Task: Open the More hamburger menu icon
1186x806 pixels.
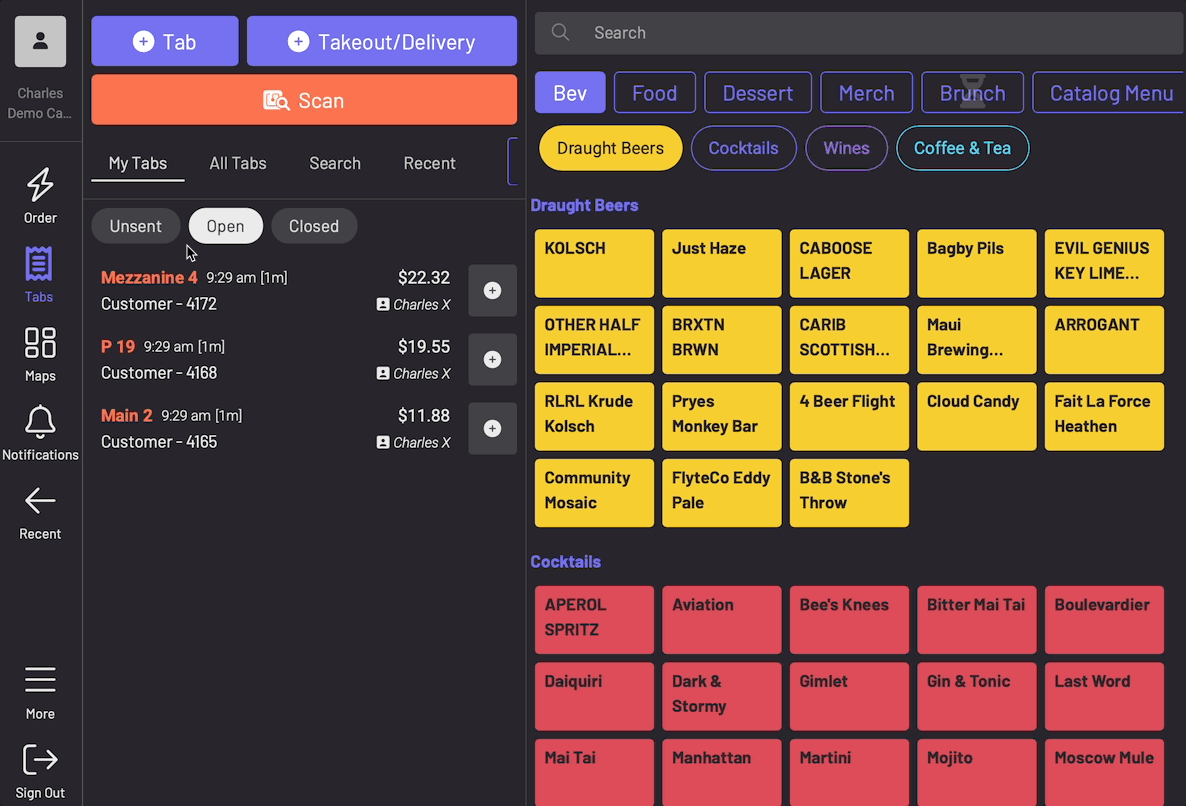Action: tap(40, 680)
